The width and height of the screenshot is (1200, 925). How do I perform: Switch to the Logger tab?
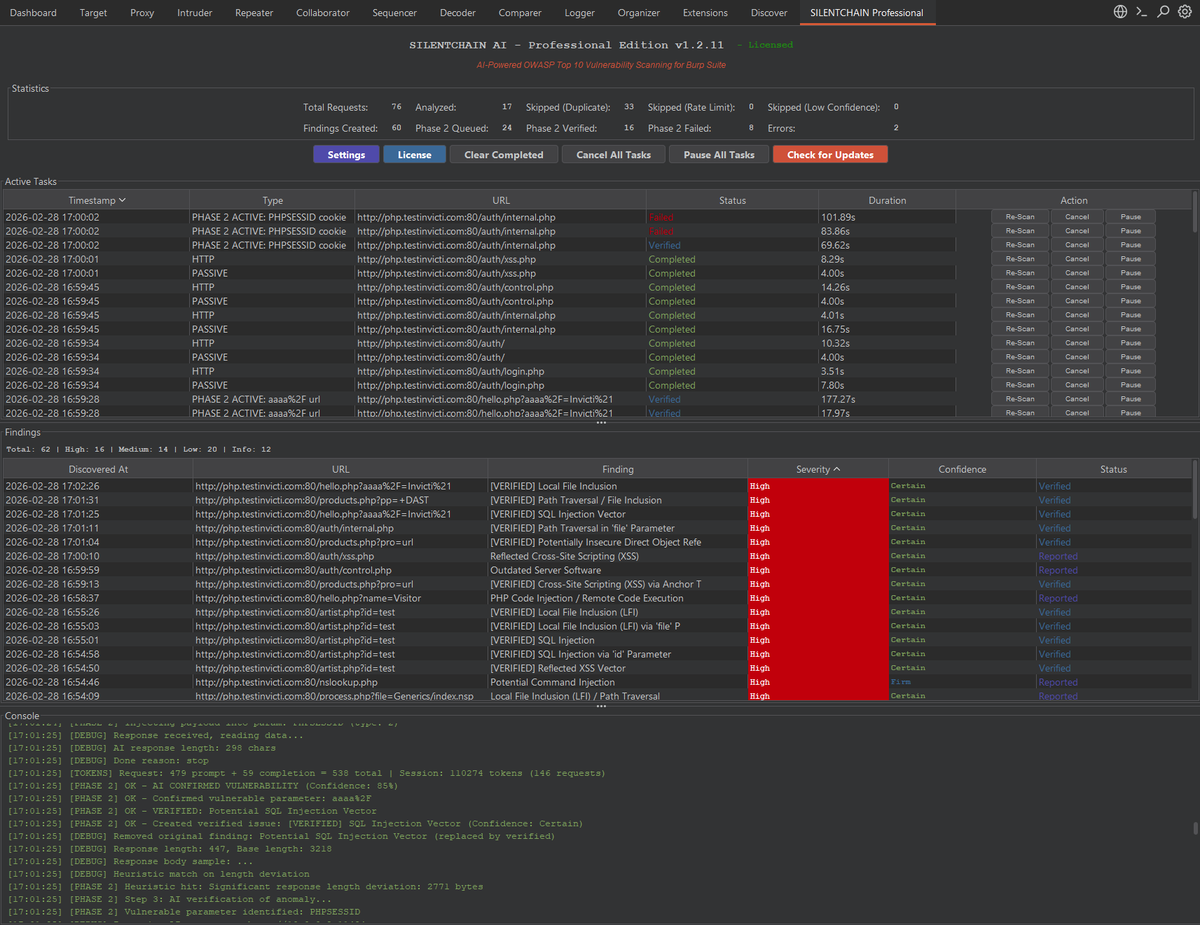tap(579, 13)
